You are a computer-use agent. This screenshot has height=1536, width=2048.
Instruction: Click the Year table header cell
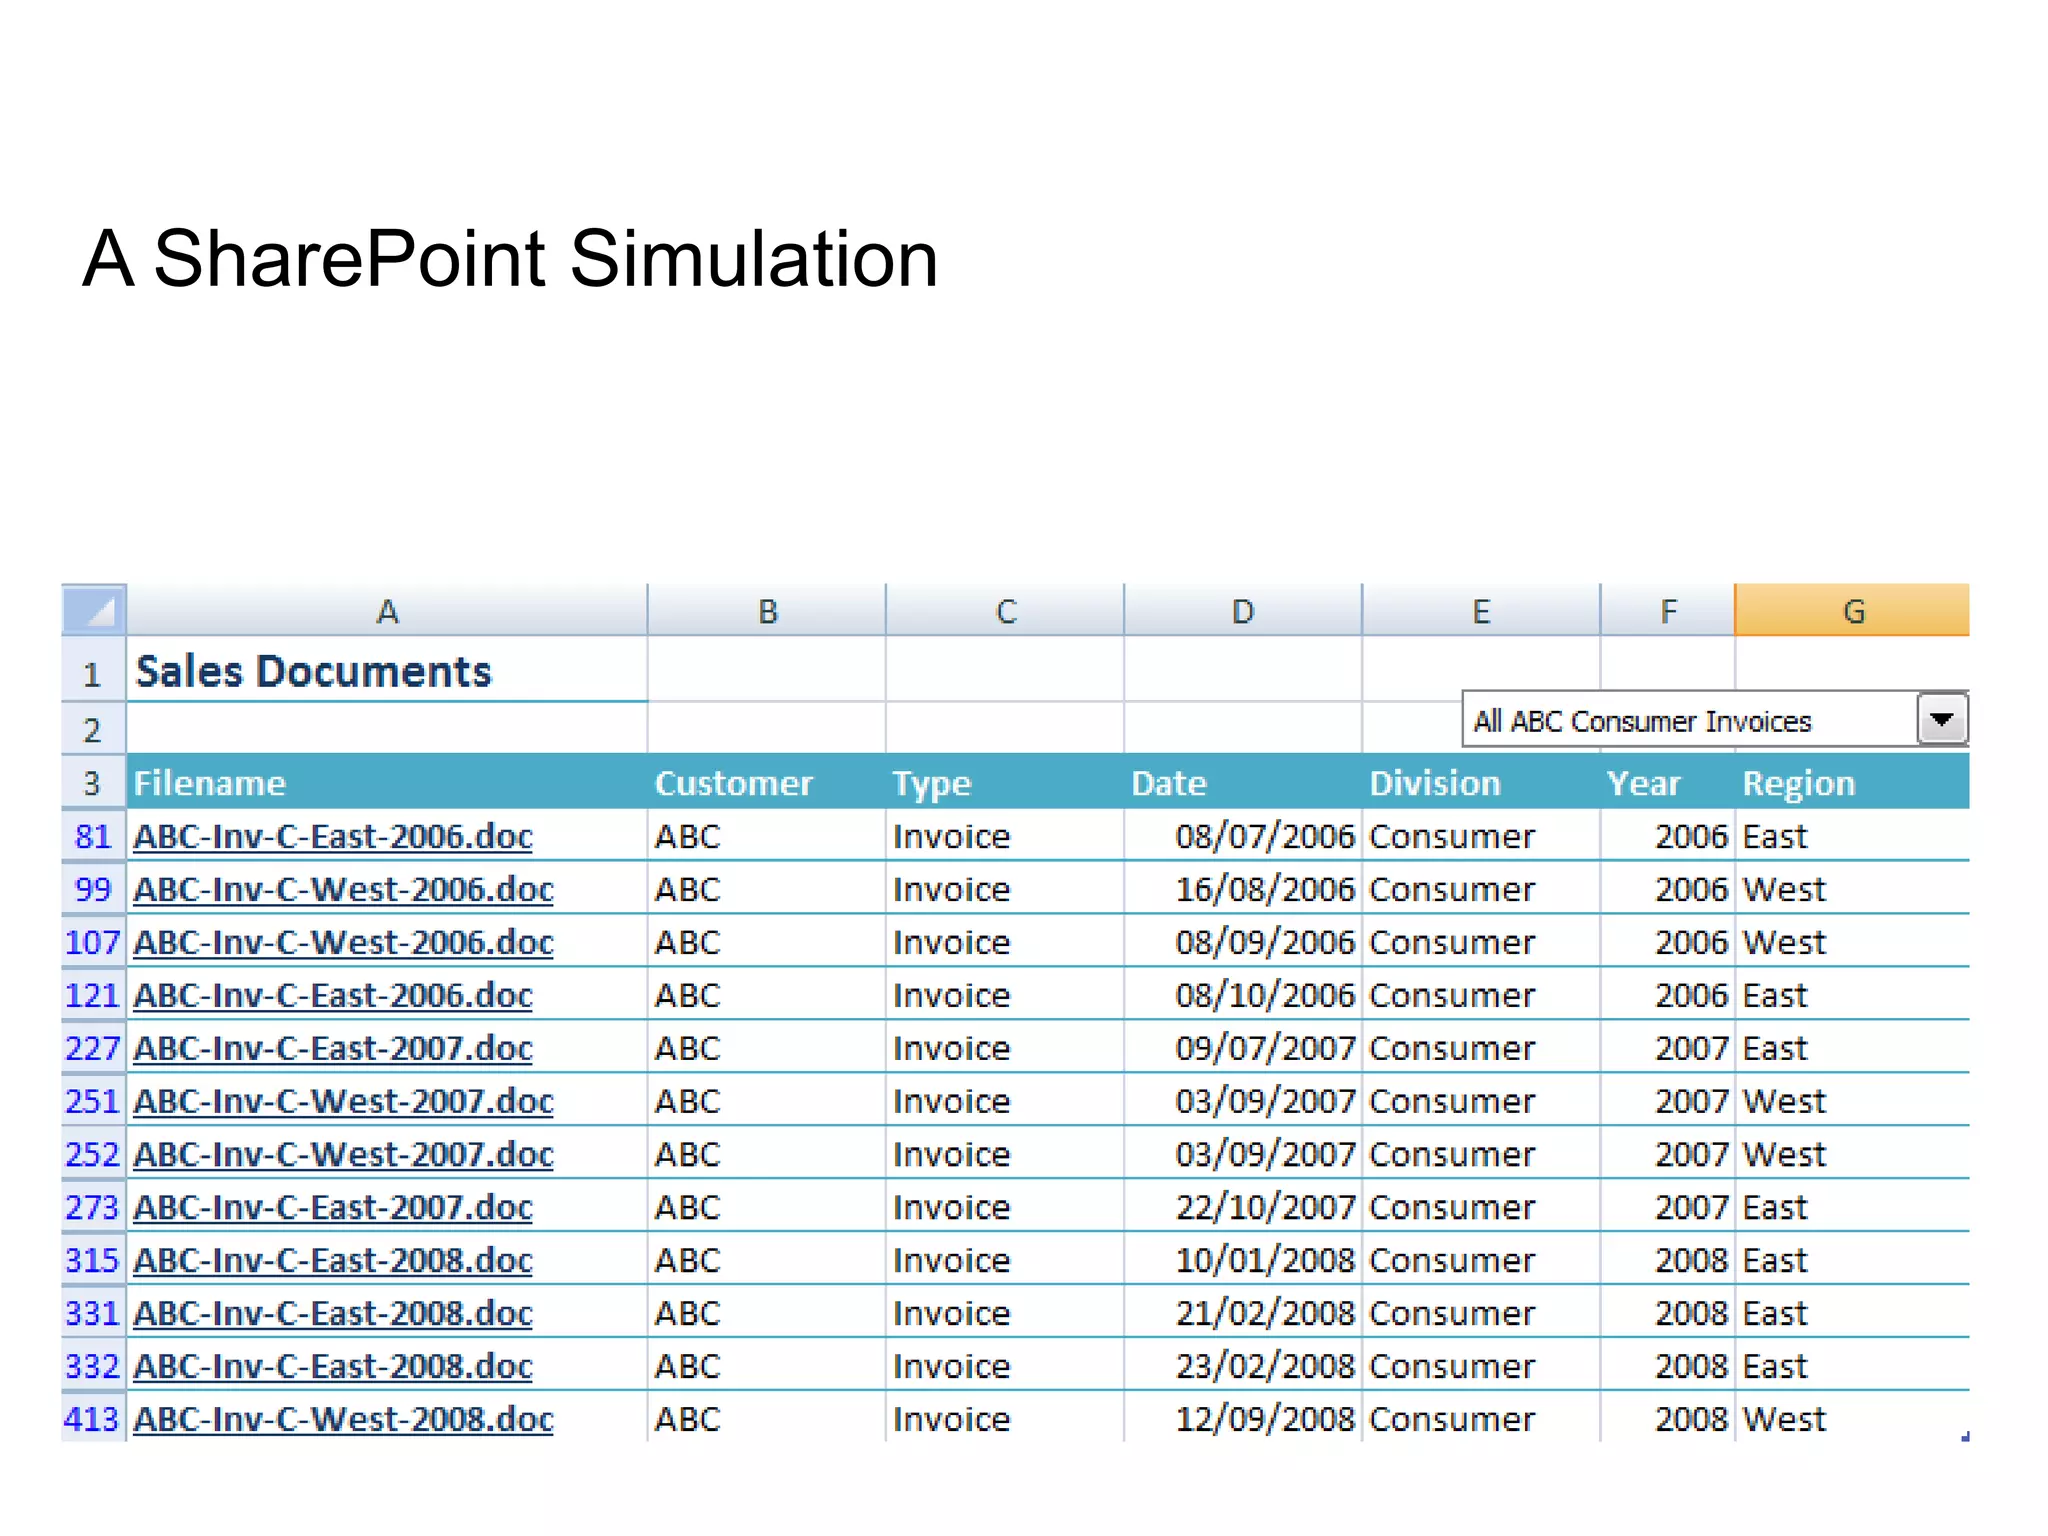point(1668,782)
